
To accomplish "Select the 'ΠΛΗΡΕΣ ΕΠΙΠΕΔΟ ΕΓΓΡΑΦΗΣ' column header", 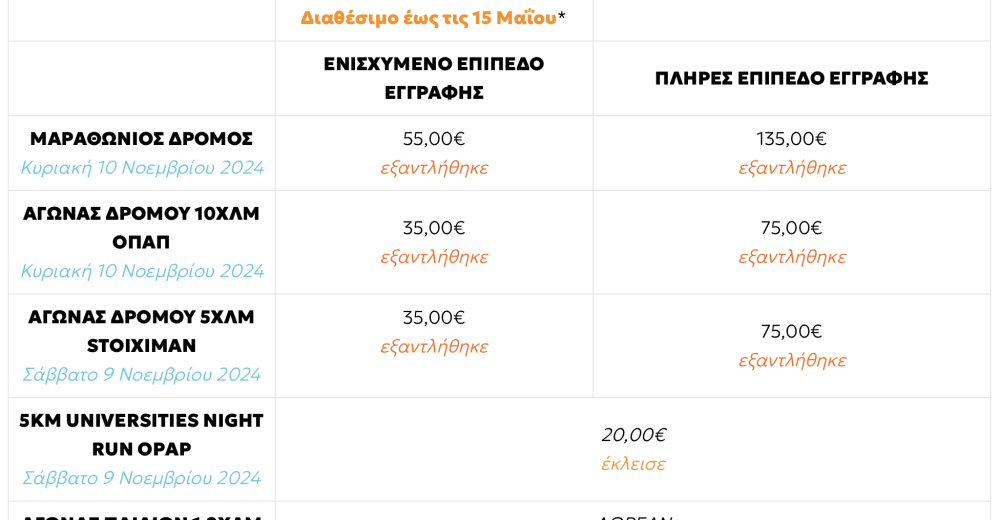I will click(791, 78).
